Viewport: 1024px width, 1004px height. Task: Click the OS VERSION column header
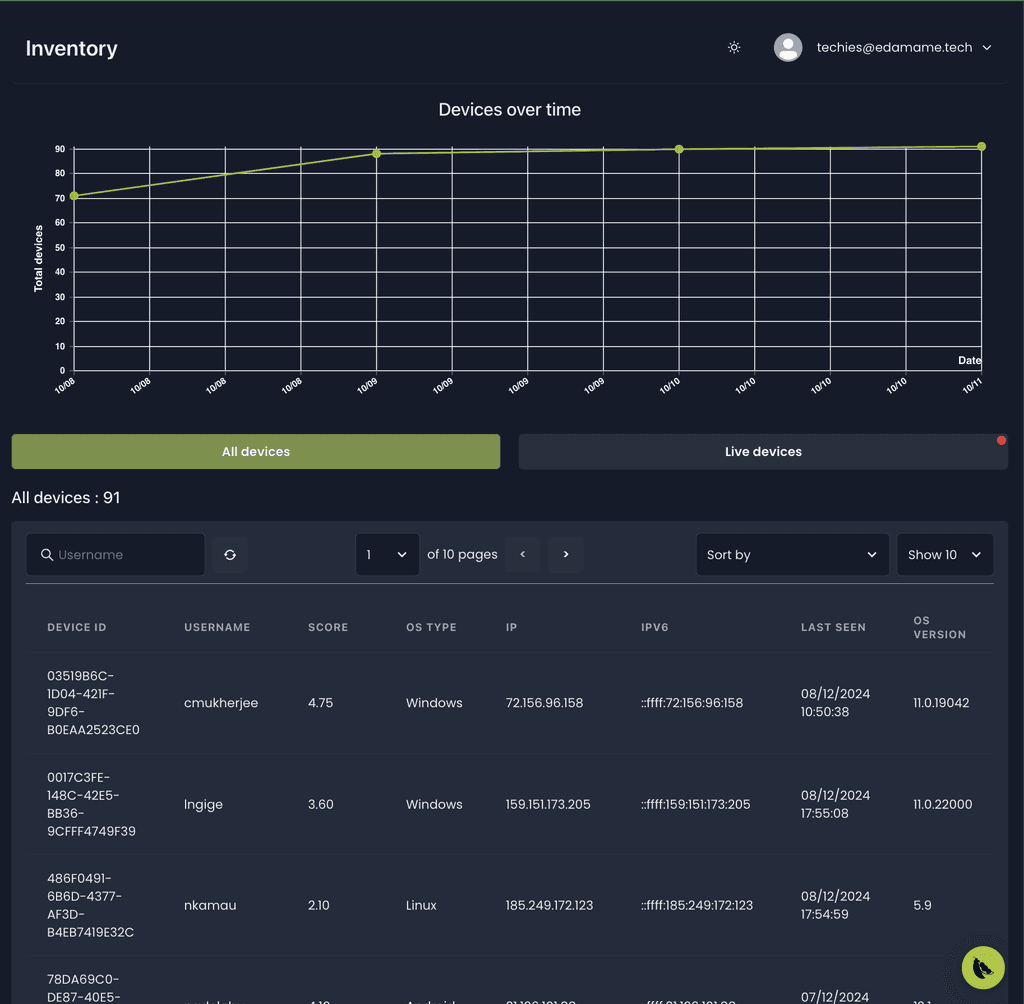click(939, 627)
